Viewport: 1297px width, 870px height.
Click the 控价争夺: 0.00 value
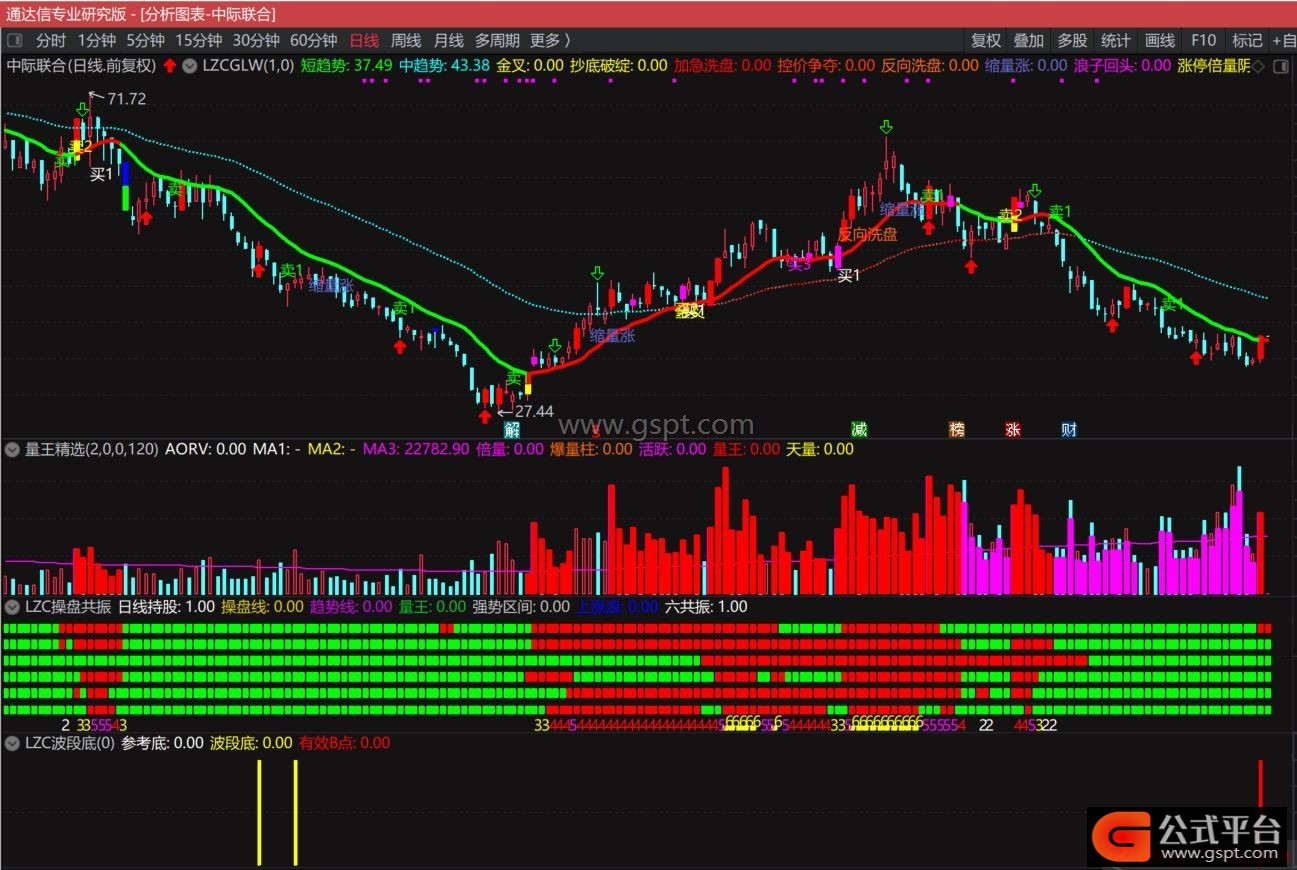tap(826, 66)
